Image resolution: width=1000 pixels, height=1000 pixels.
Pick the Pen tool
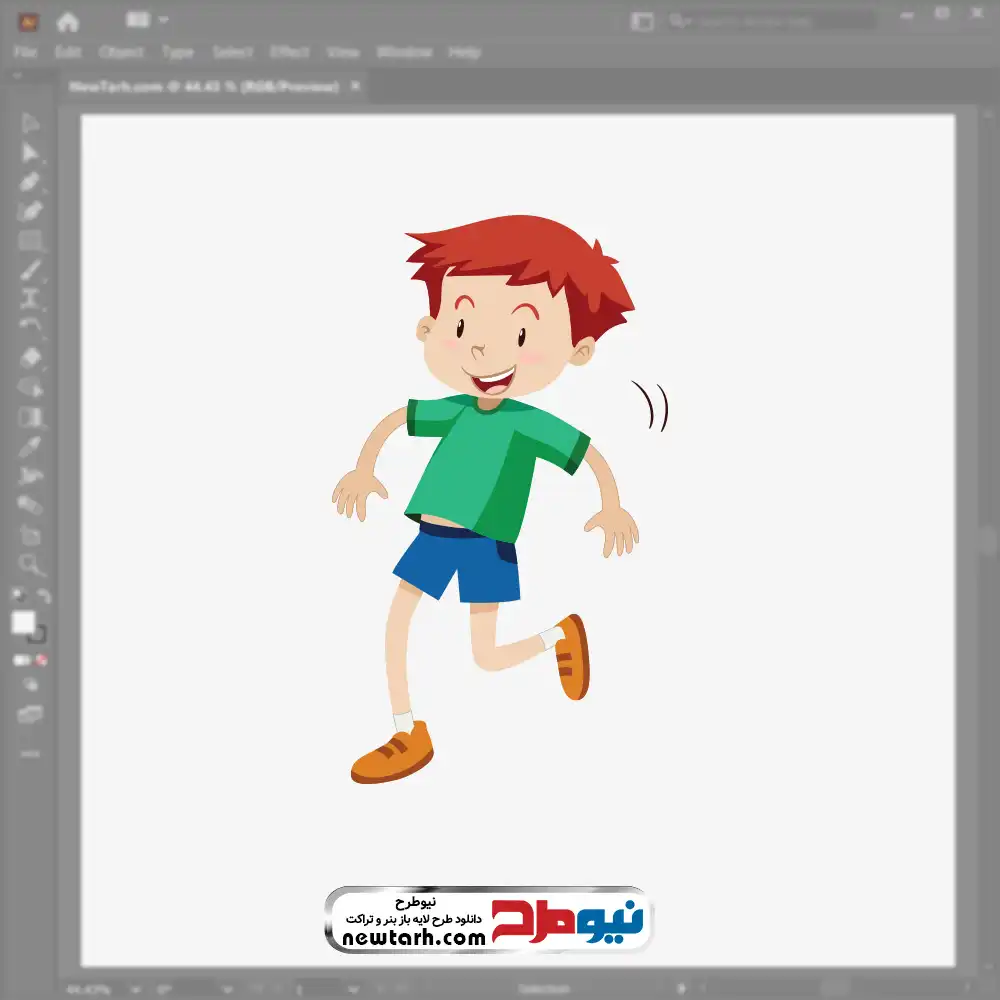pos(30,182)
